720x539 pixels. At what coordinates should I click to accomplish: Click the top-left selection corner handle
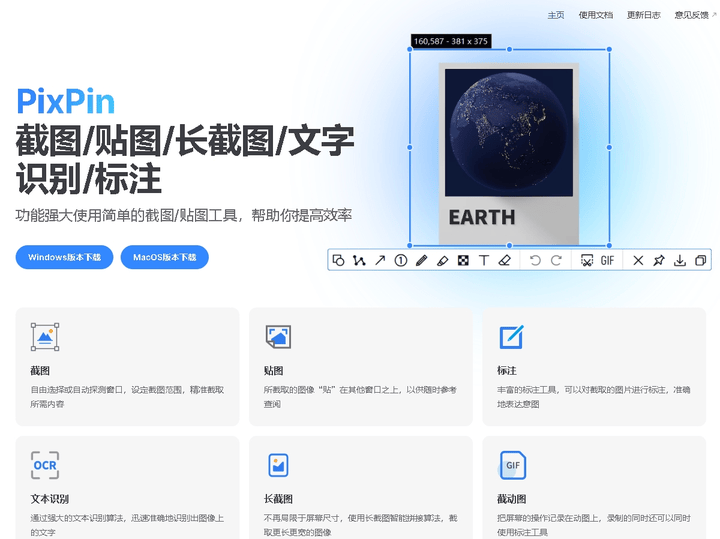tap(410, 49)
